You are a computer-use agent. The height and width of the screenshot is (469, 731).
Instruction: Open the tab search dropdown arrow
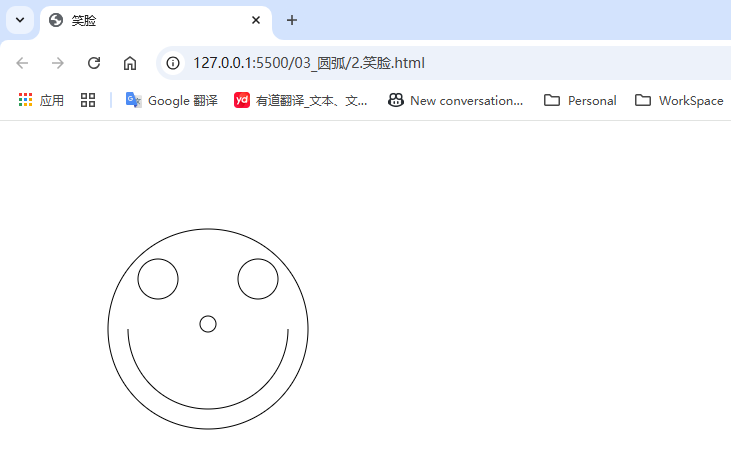[20, 20]
